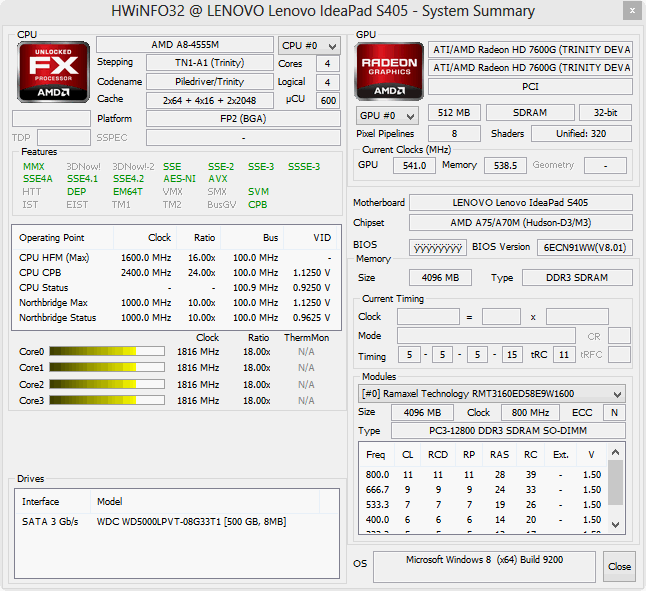
Task: Select the CPU Status row
Action: pos(175,287)
